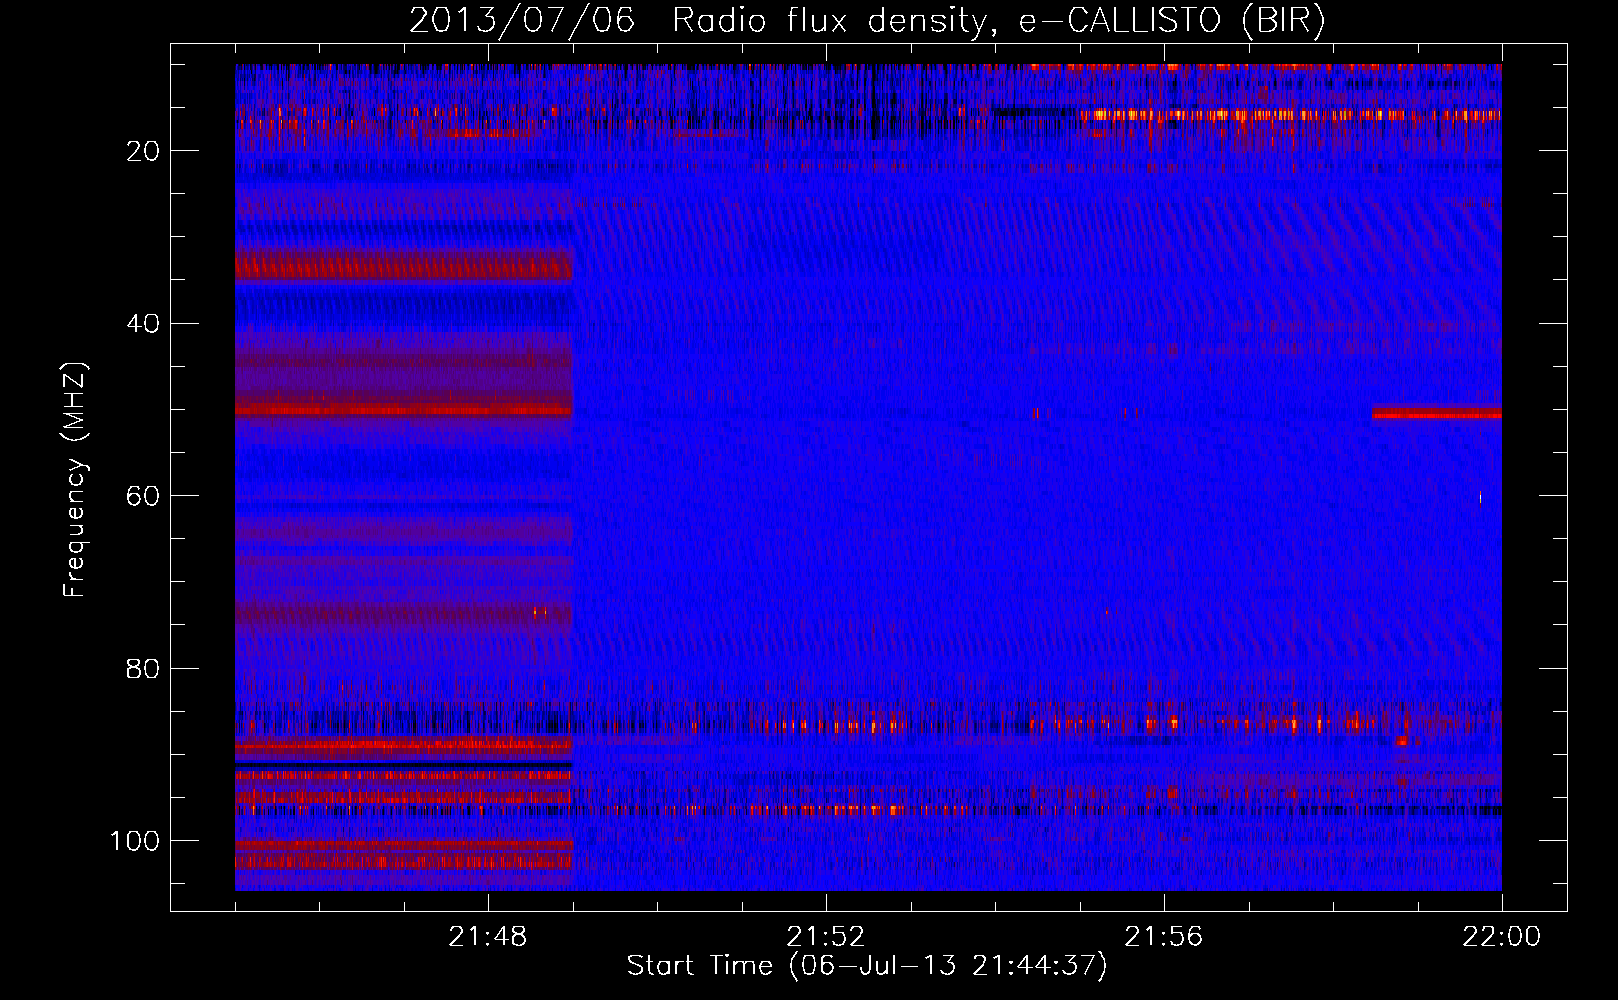Click the 'Frequency (MHZ)' axis label
The width and height of the screenshot is (1618, 1000).
pos(75,479)
